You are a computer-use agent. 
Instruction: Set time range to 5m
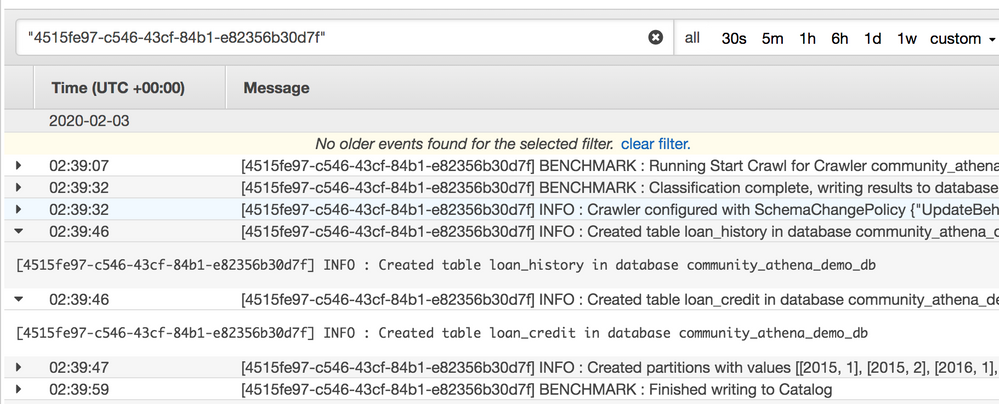(x=773, y=38)
